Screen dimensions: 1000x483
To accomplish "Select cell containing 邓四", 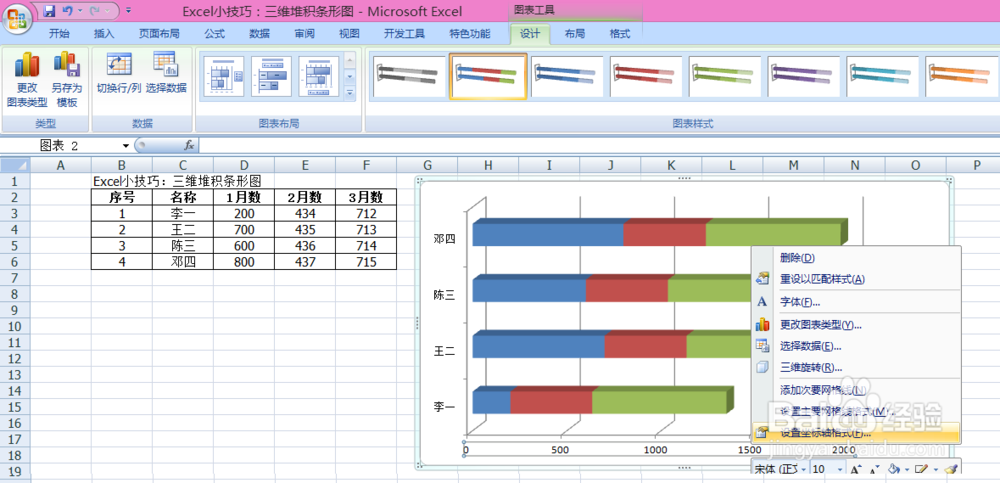I will pyautogui.click(x=183, y=262).
